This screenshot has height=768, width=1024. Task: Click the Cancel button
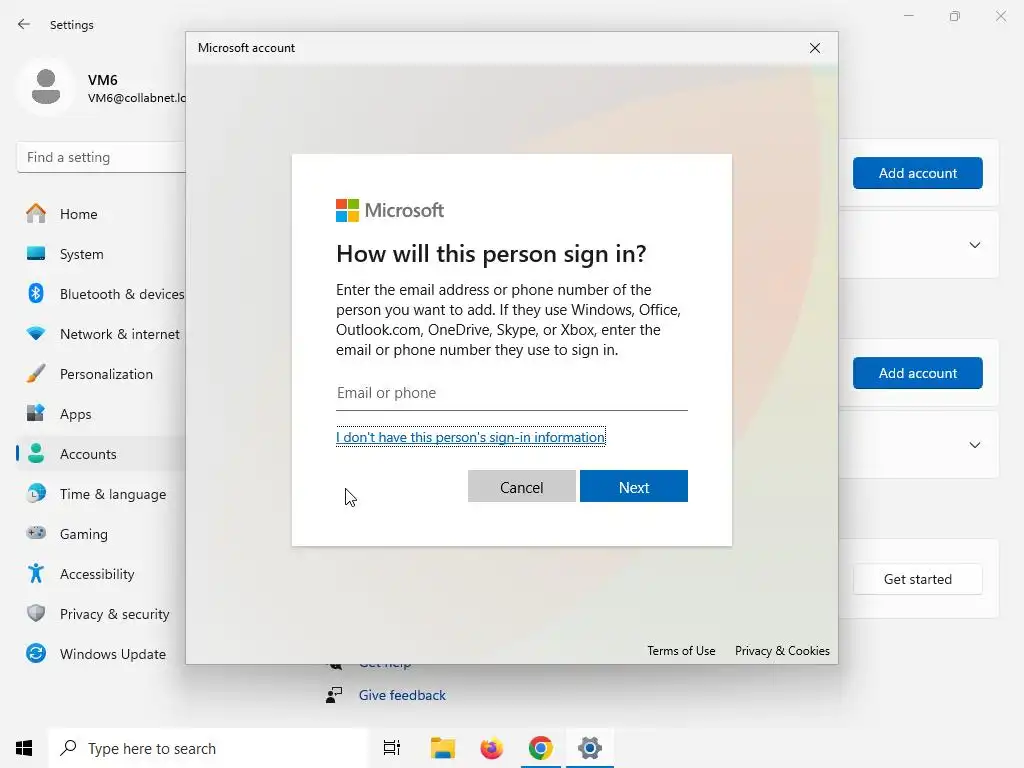tap(521, 487)
